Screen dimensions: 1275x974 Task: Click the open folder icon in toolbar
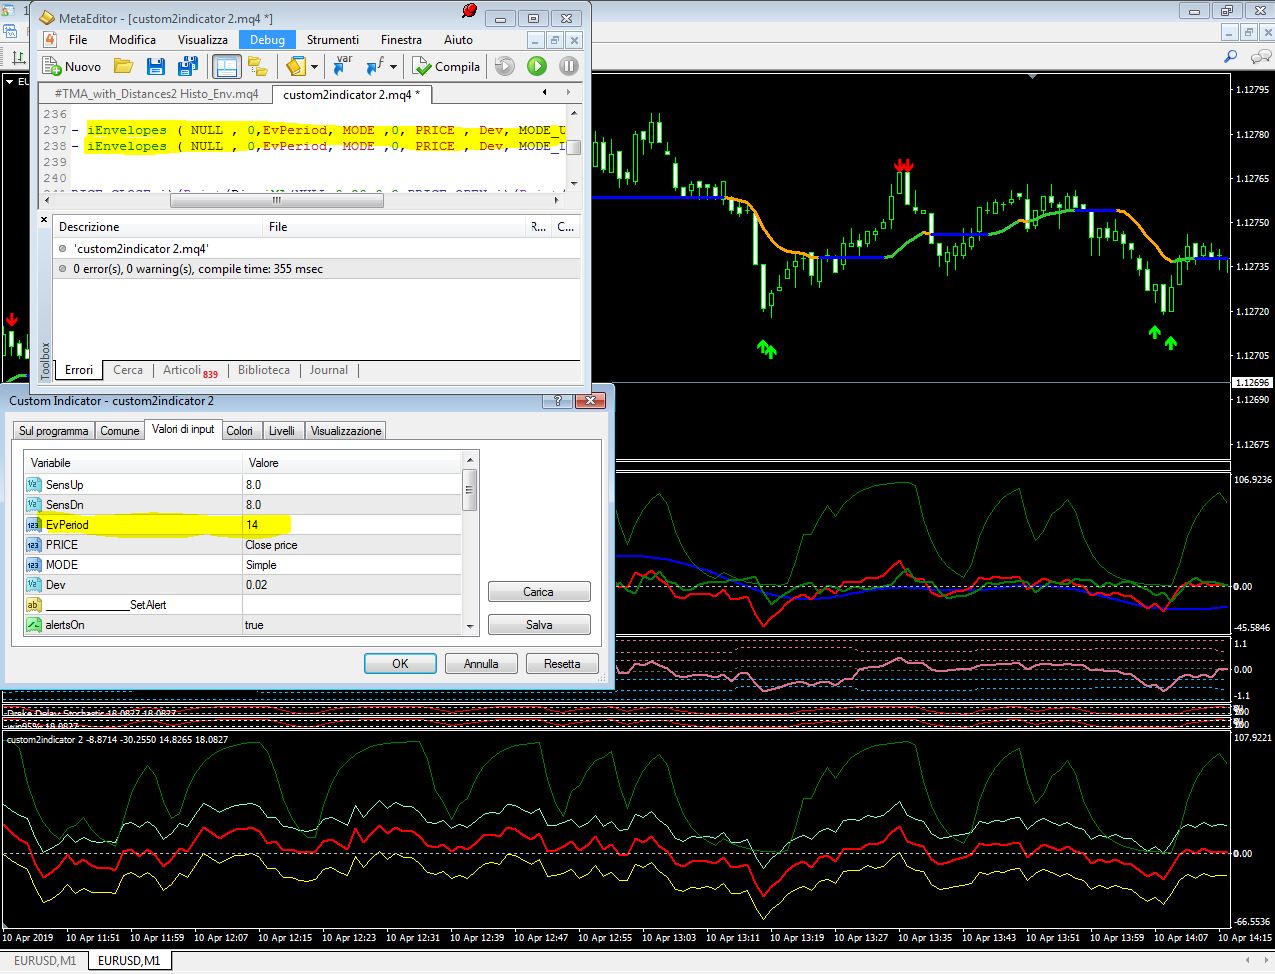(124, 67)
